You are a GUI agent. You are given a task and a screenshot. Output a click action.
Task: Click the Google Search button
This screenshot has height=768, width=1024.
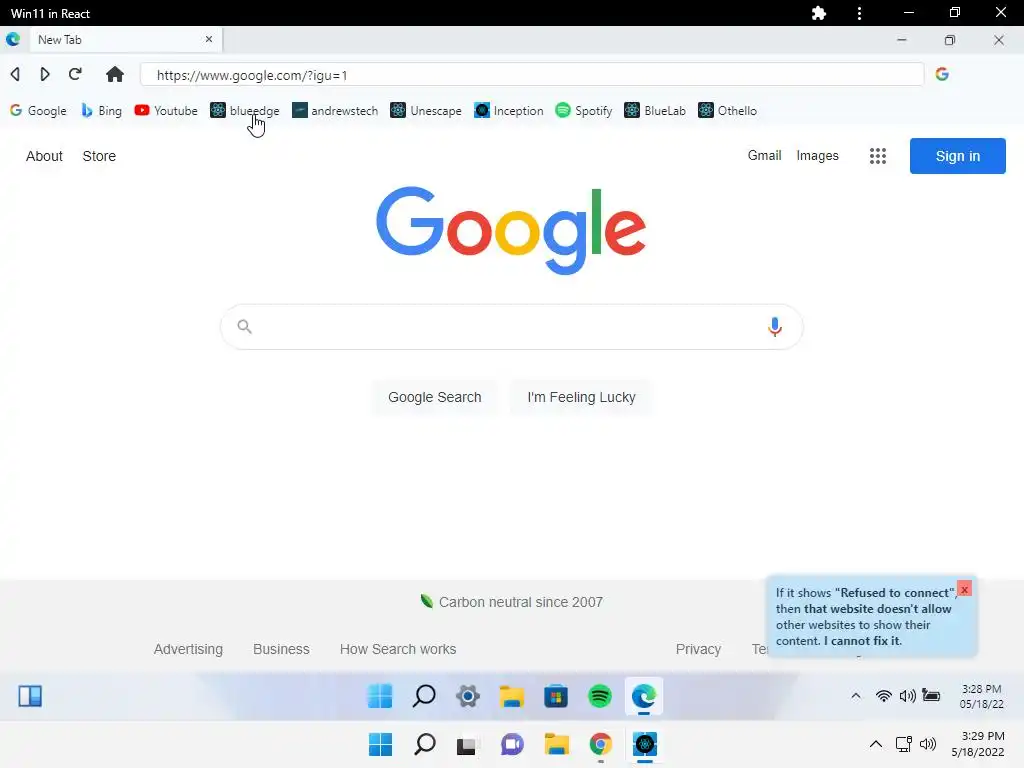click(x=434, y=397)
